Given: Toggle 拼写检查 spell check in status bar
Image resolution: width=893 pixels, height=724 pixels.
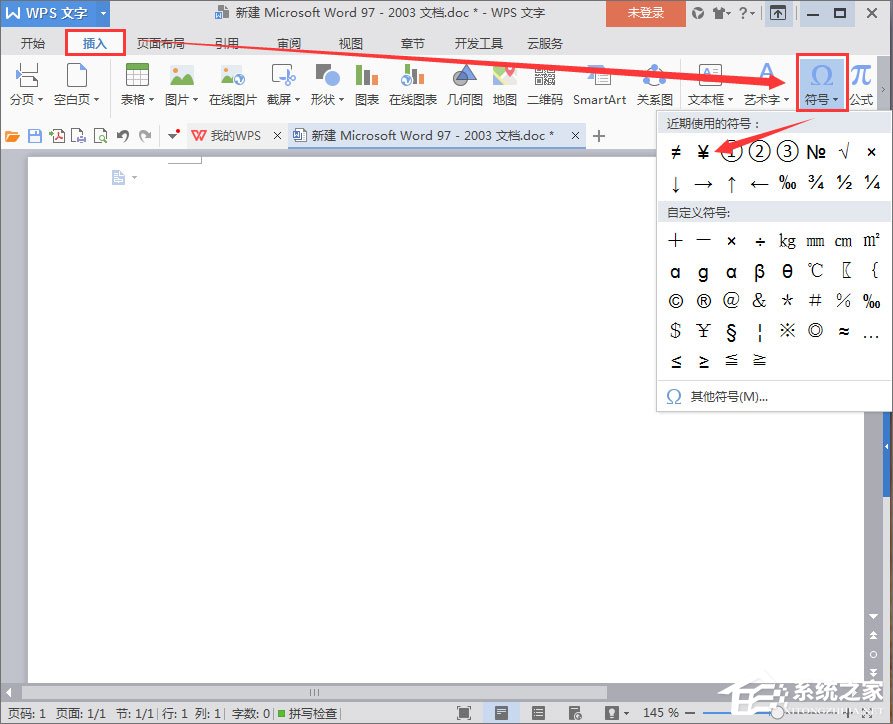Looking at the screenshot, I should 308,713.
